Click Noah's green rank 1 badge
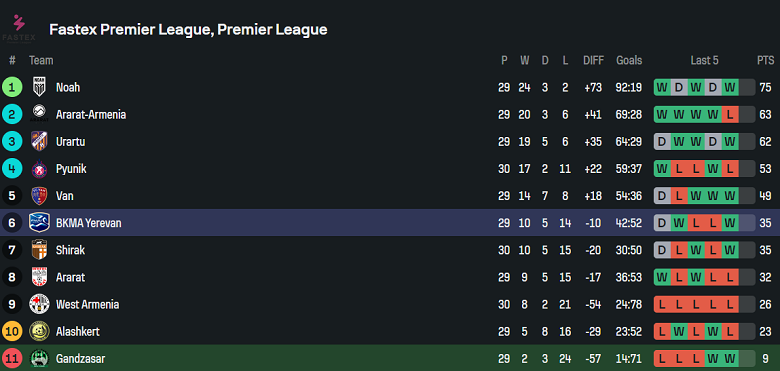Image resolution: width=780 pixels, height=371 pixels. 12,87
